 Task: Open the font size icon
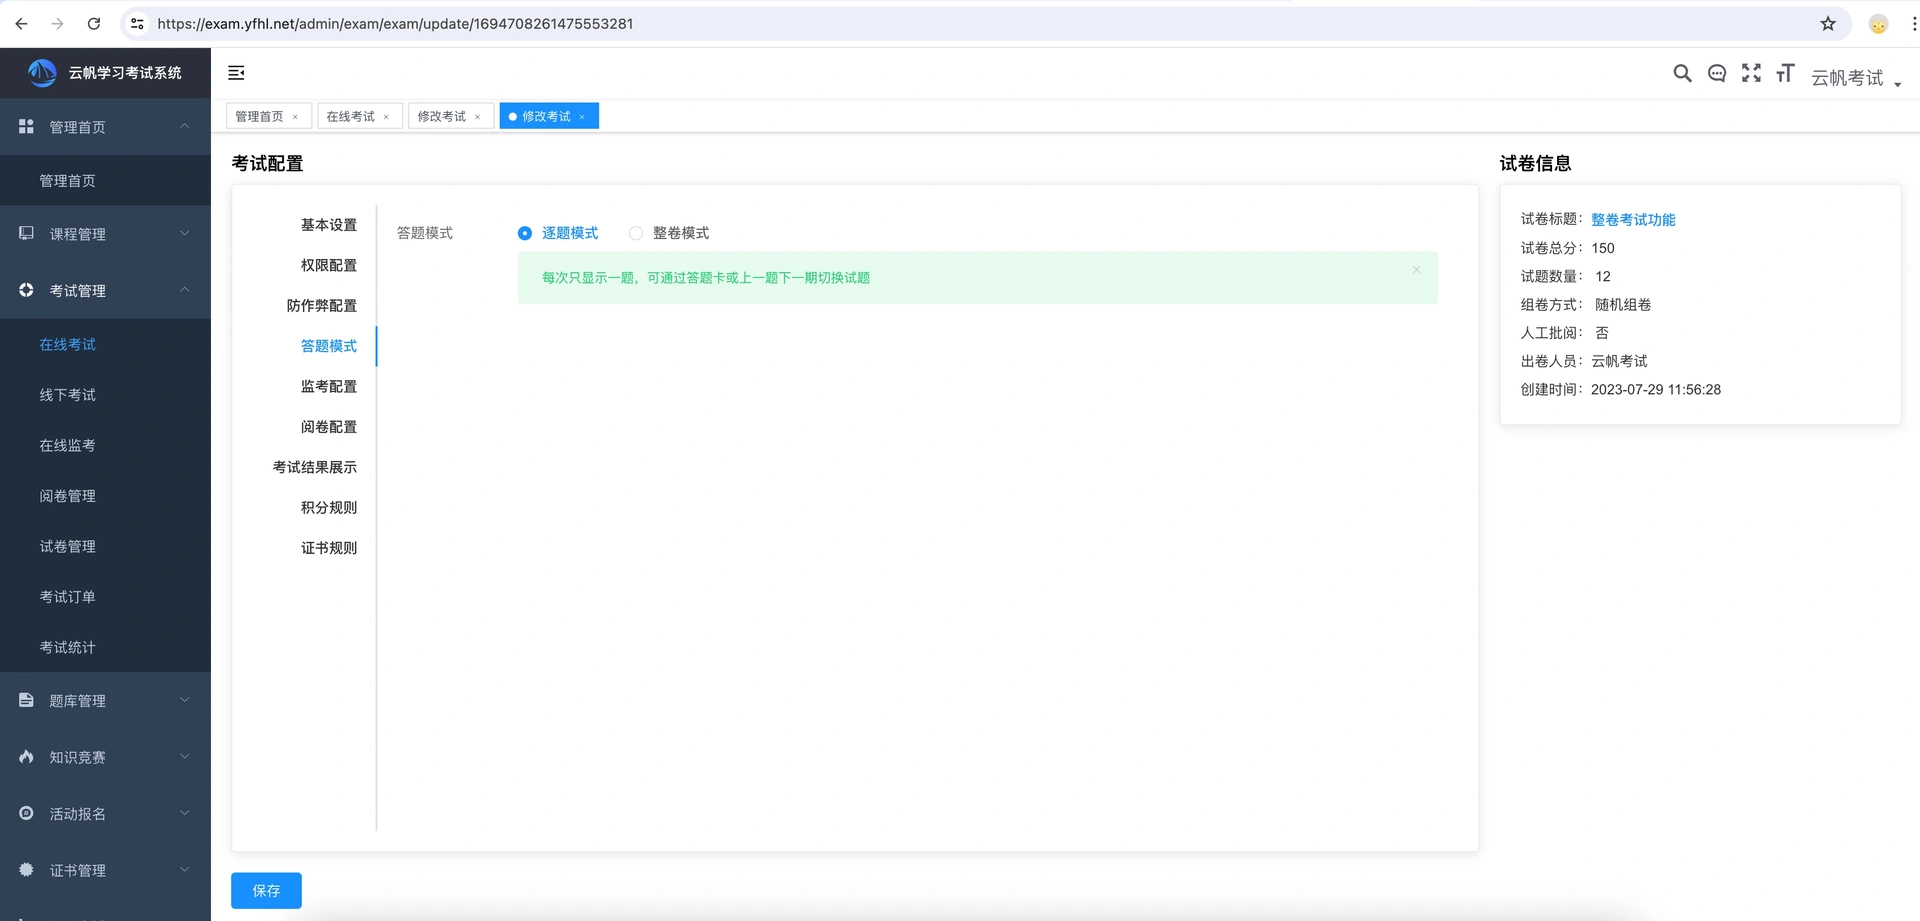[1785, 73]
